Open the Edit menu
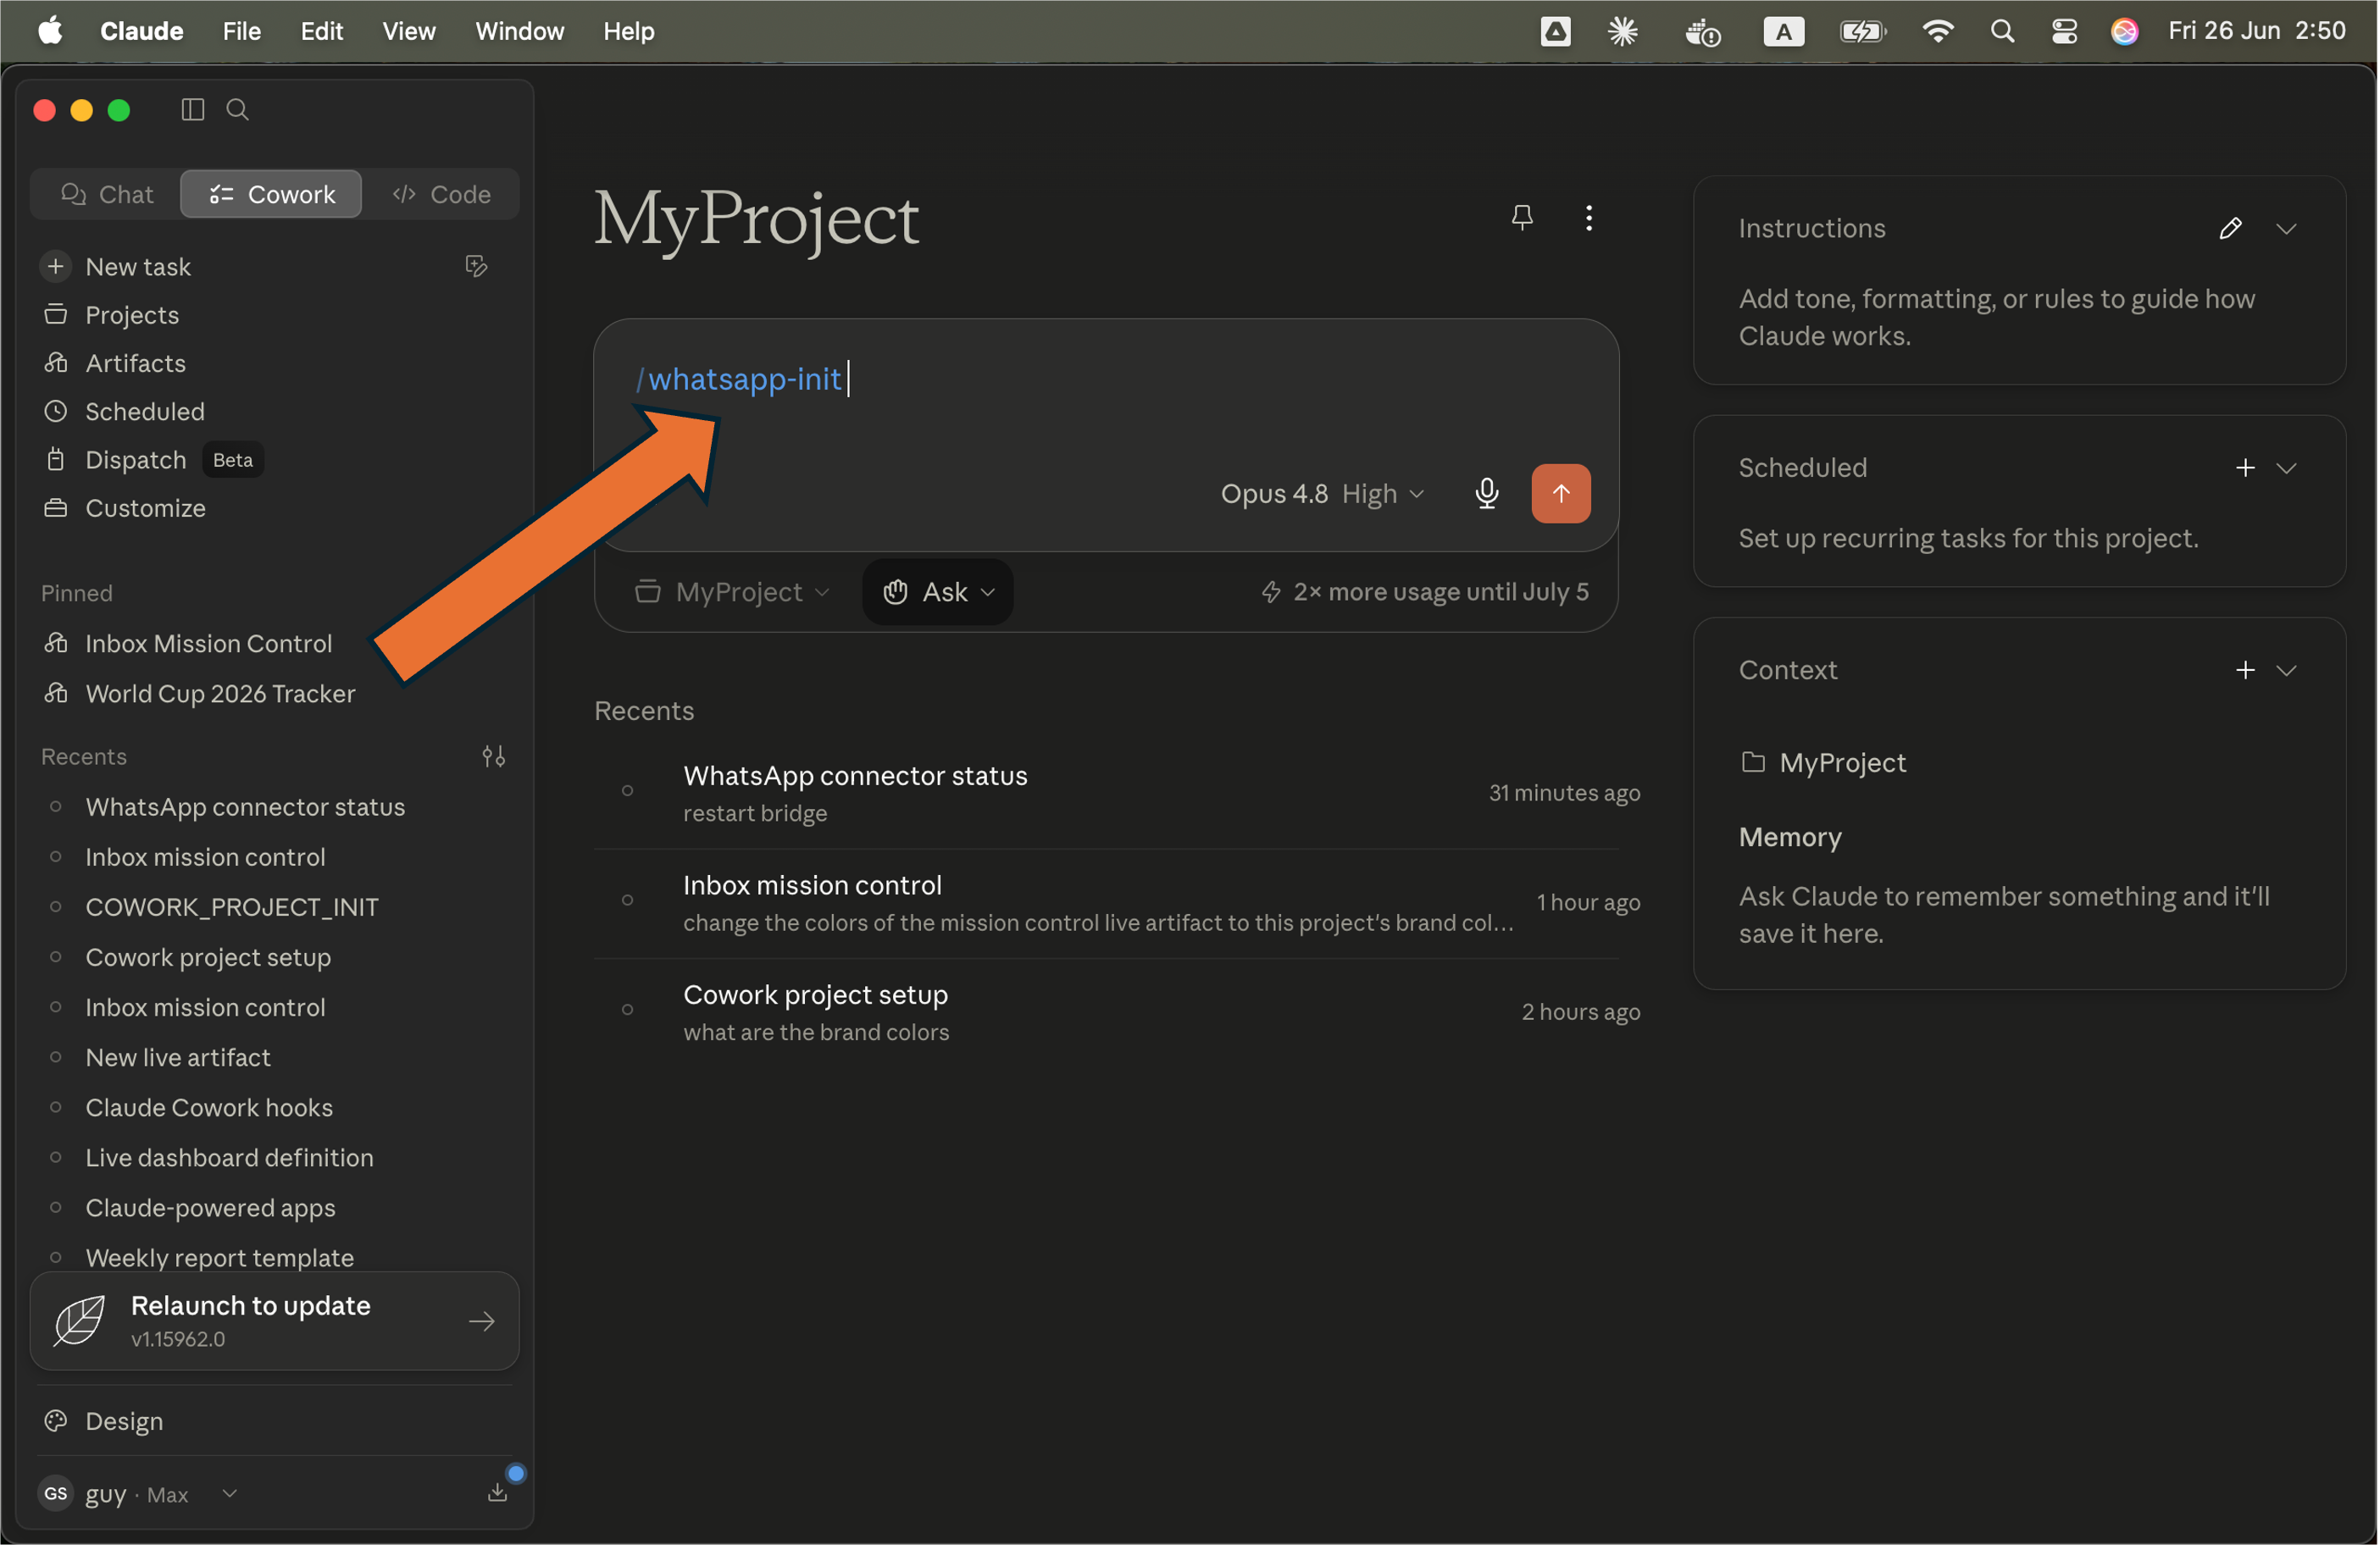The width and height of the screenshot is (2380, 1545). click(322, 31)
